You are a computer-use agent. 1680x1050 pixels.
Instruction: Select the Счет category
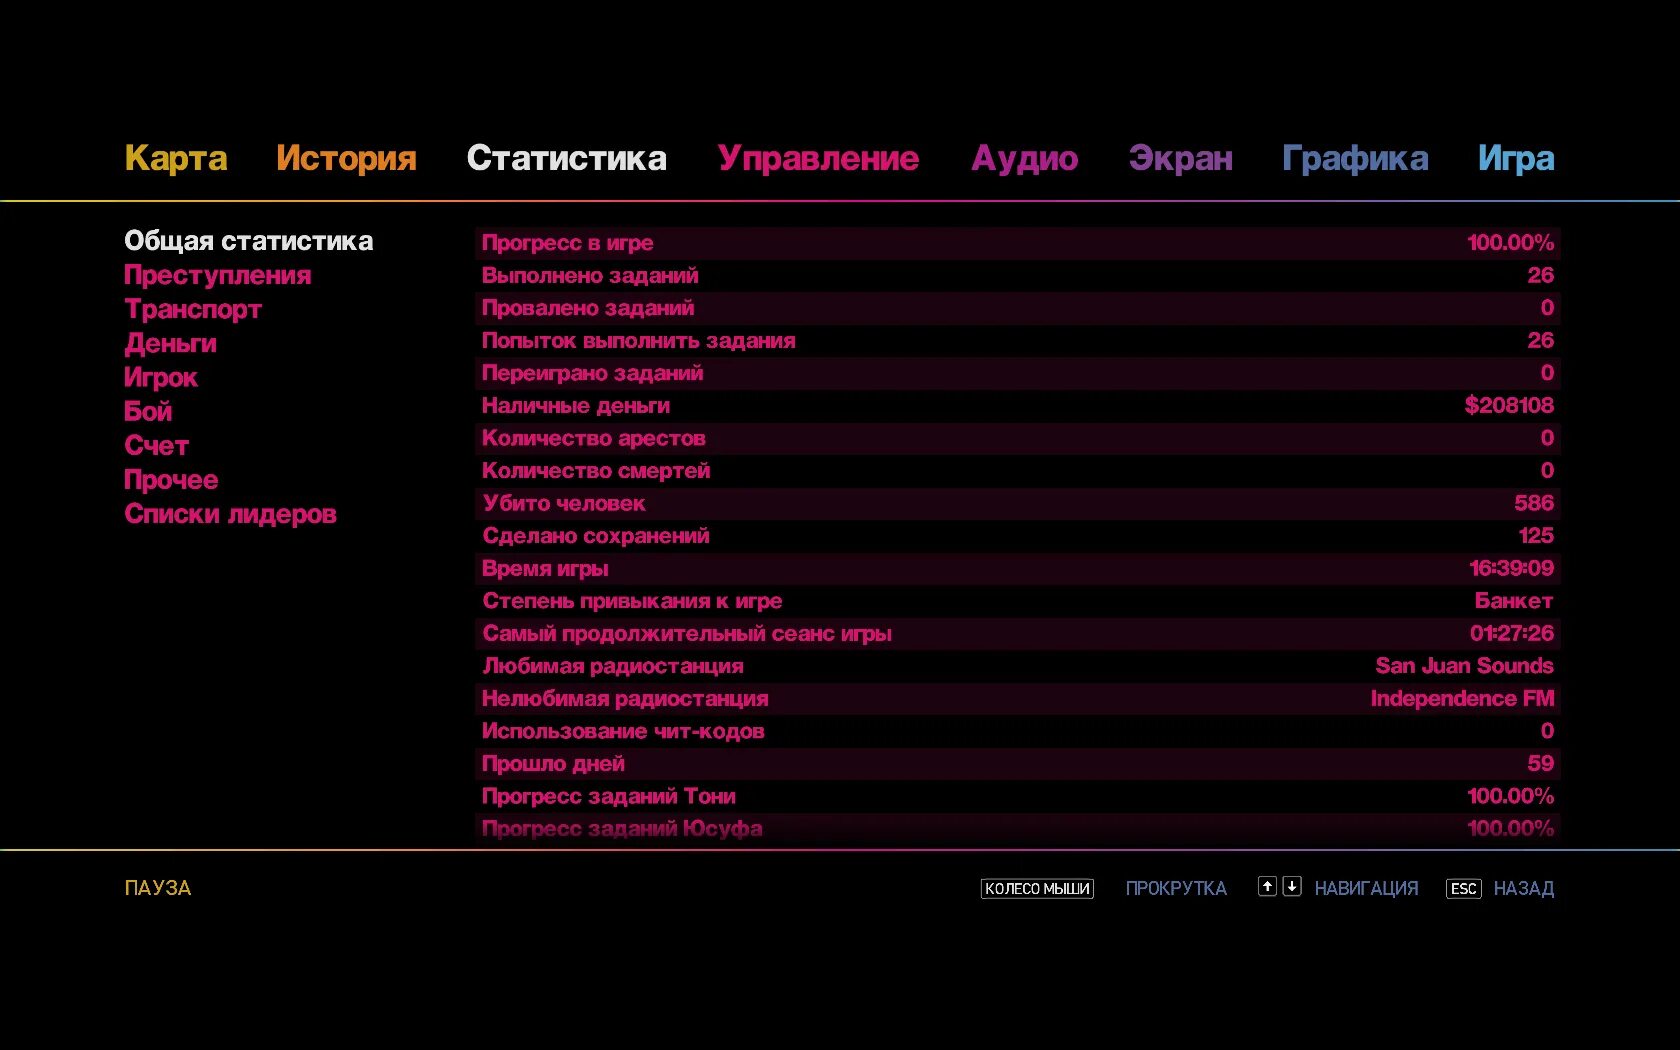(156, 445)
